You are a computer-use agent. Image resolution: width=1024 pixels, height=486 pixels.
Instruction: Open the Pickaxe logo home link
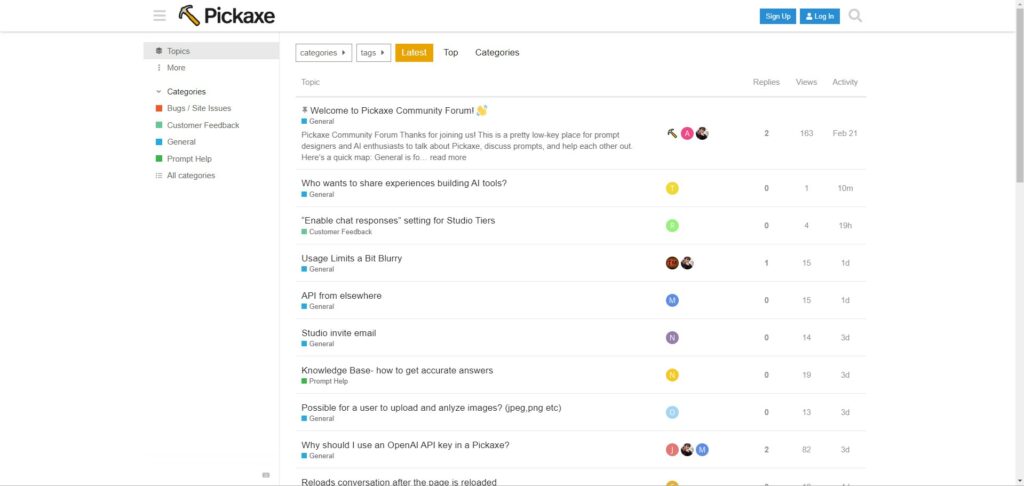(x=227, y=16)
